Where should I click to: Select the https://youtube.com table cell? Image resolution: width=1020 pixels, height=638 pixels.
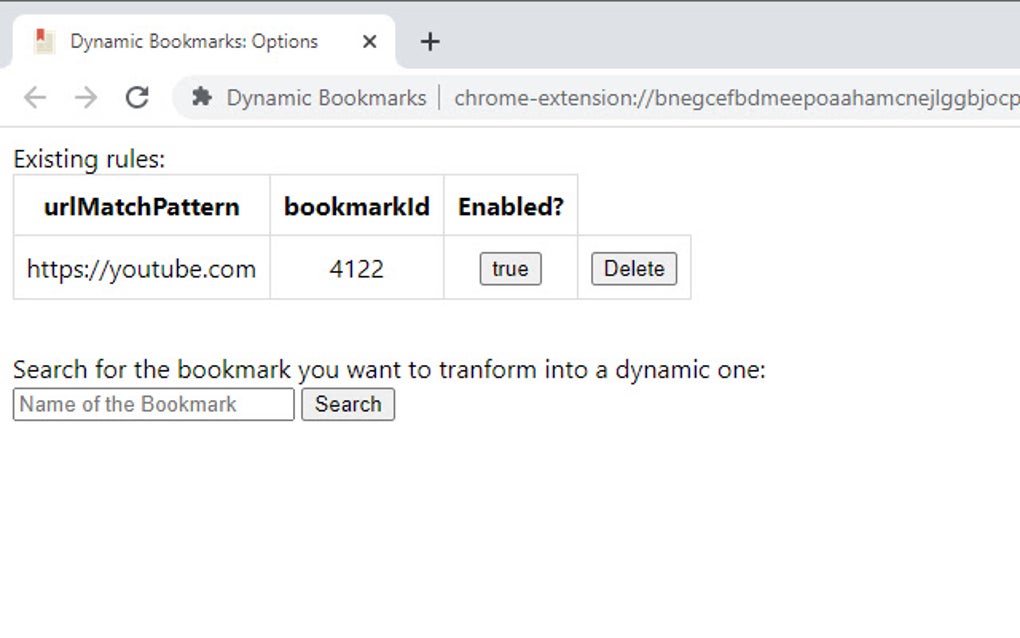pyautogui.click(x=140, y=268)
